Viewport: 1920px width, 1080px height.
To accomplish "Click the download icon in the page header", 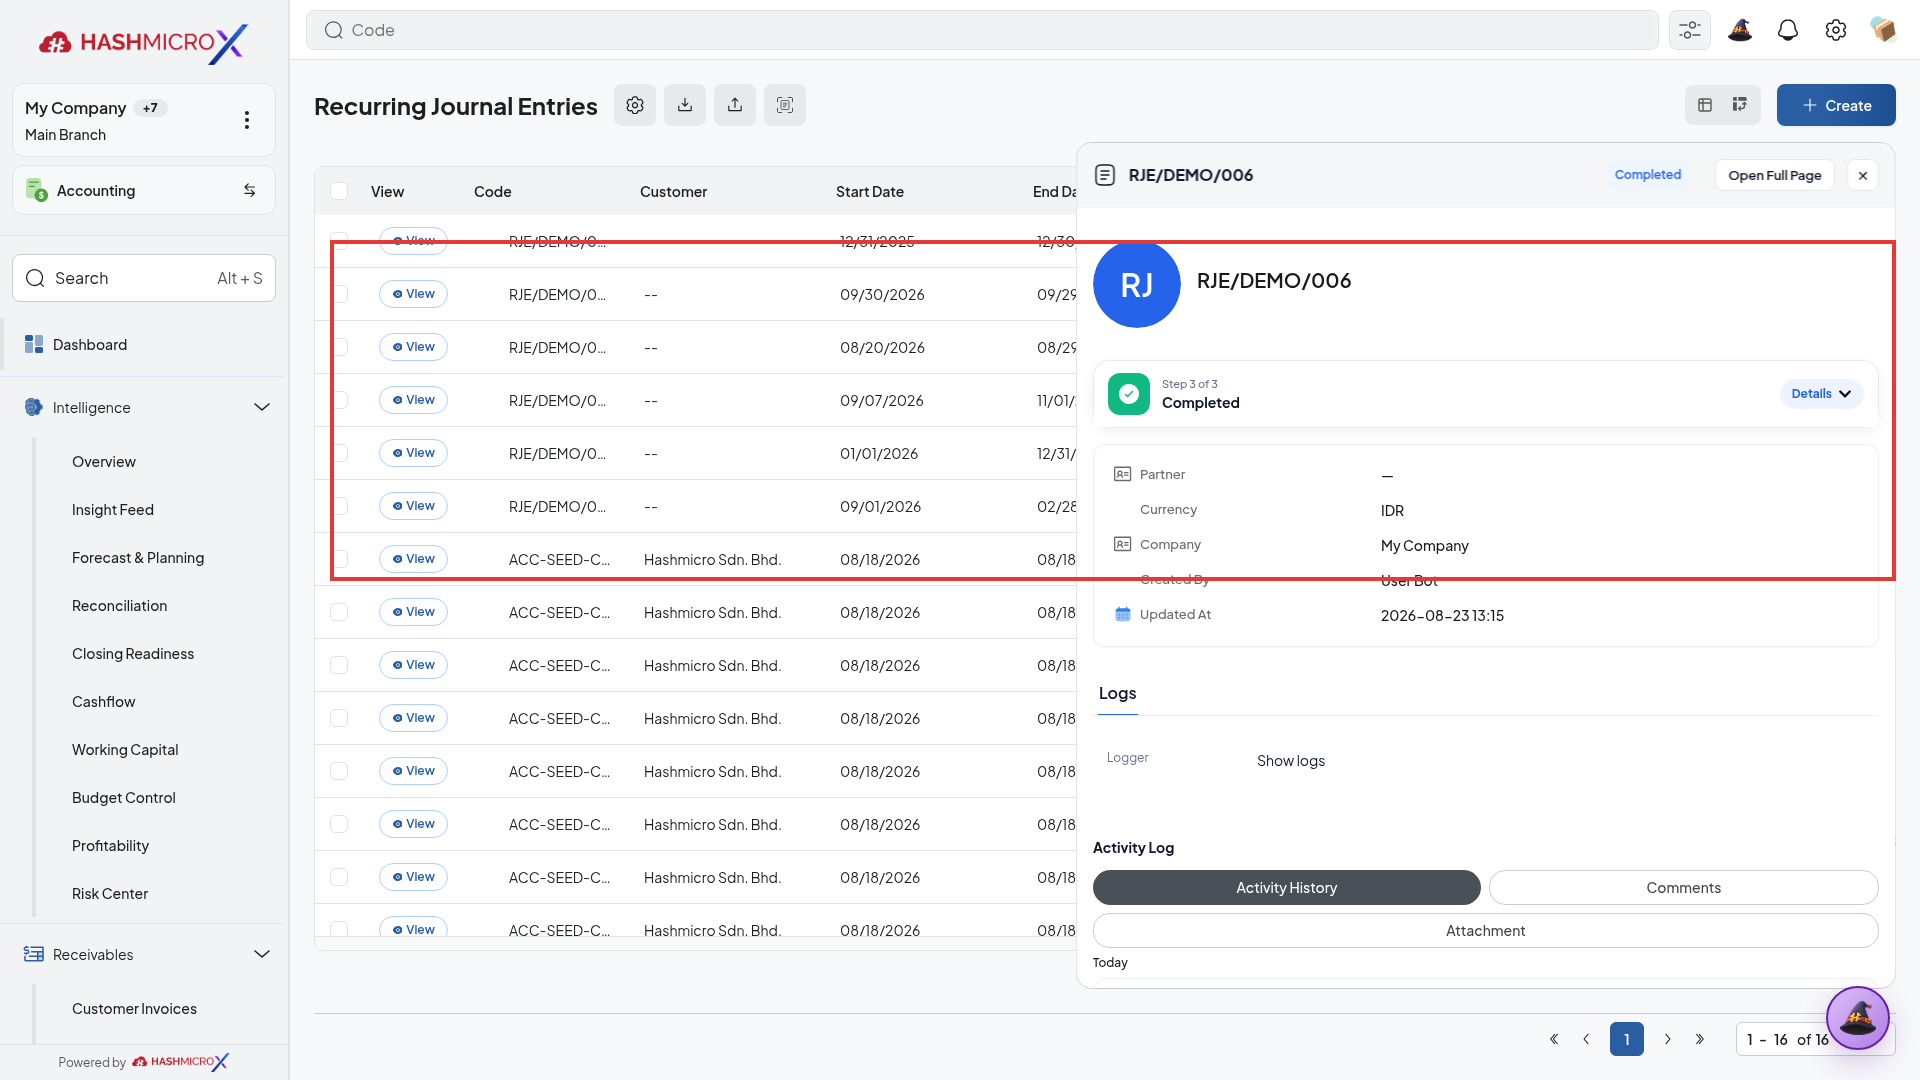I will [x=685, y=105].
